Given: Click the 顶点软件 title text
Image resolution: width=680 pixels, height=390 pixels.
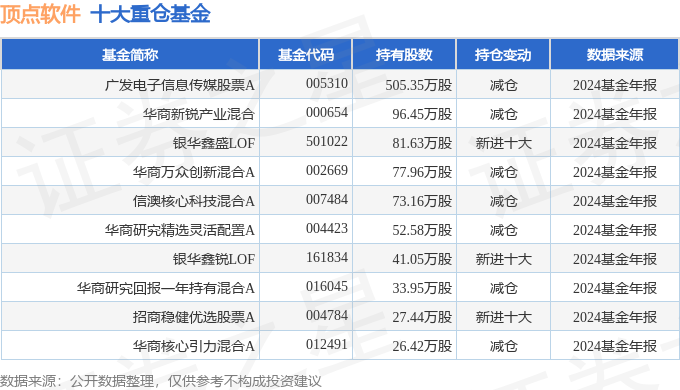Looking at the screenshot, I should click(x=40, y=14).
